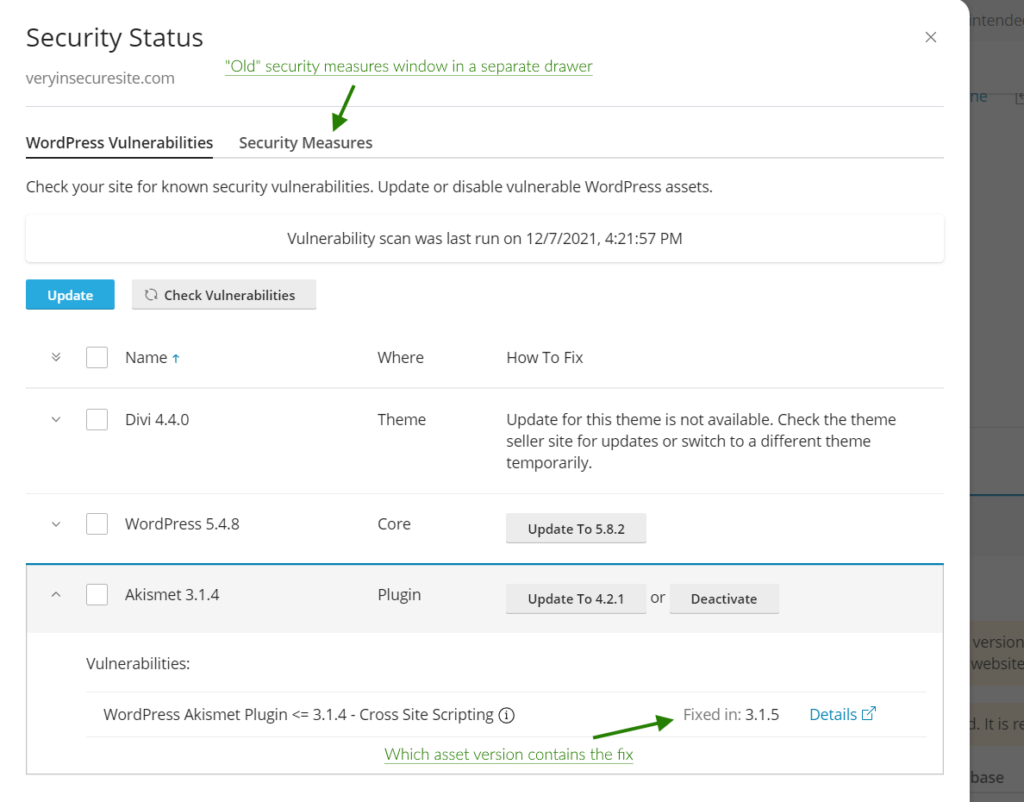Click the Akismet 3.1.4 name
The width and height of the screenshot is (1024, 802).
tap(172, 594)
